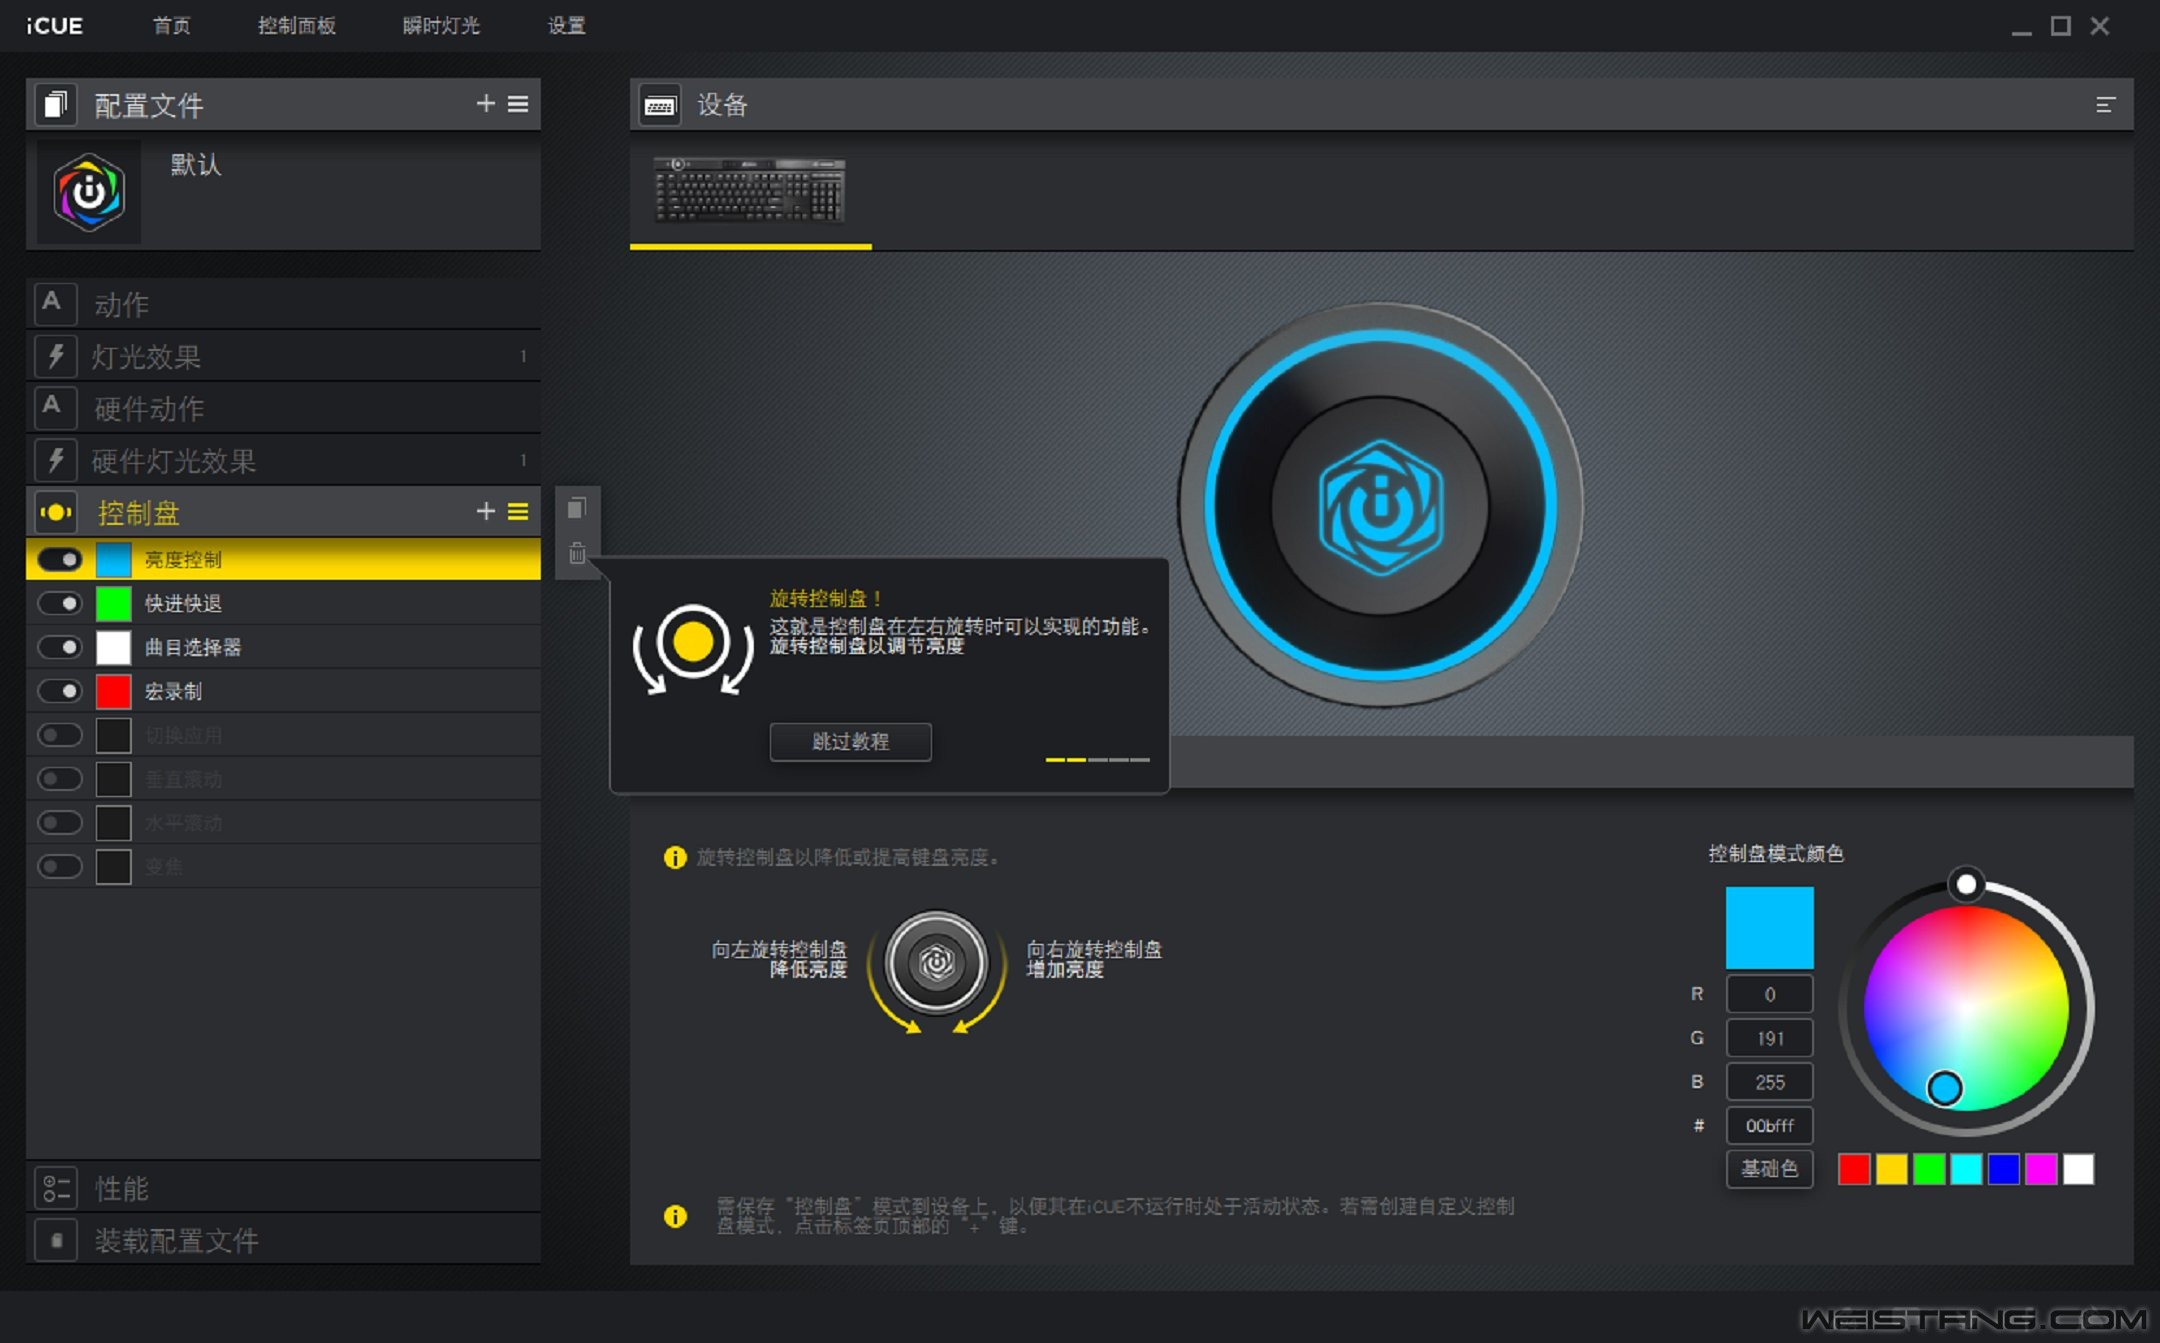Click the 灯光效果 lightning icon
The width and height of the screenshot is (2160, 1343).
[56, 356]
